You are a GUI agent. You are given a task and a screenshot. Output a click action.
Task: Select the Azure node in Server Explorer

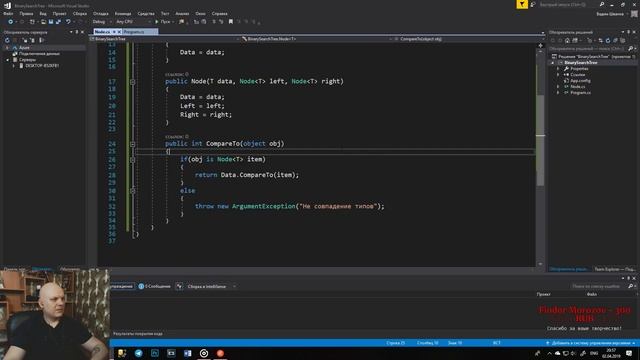(24, 47)
